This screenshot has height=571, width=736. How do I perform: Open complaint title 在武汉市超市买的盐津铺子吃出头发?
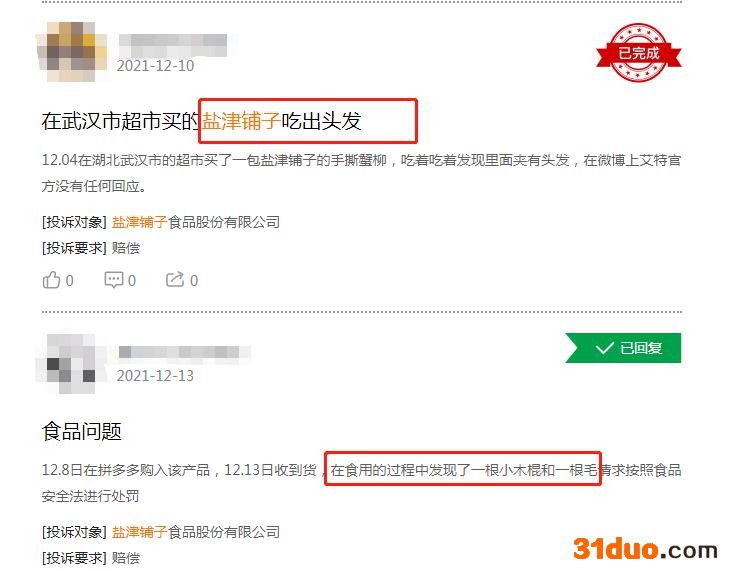(x=201, y=121)
